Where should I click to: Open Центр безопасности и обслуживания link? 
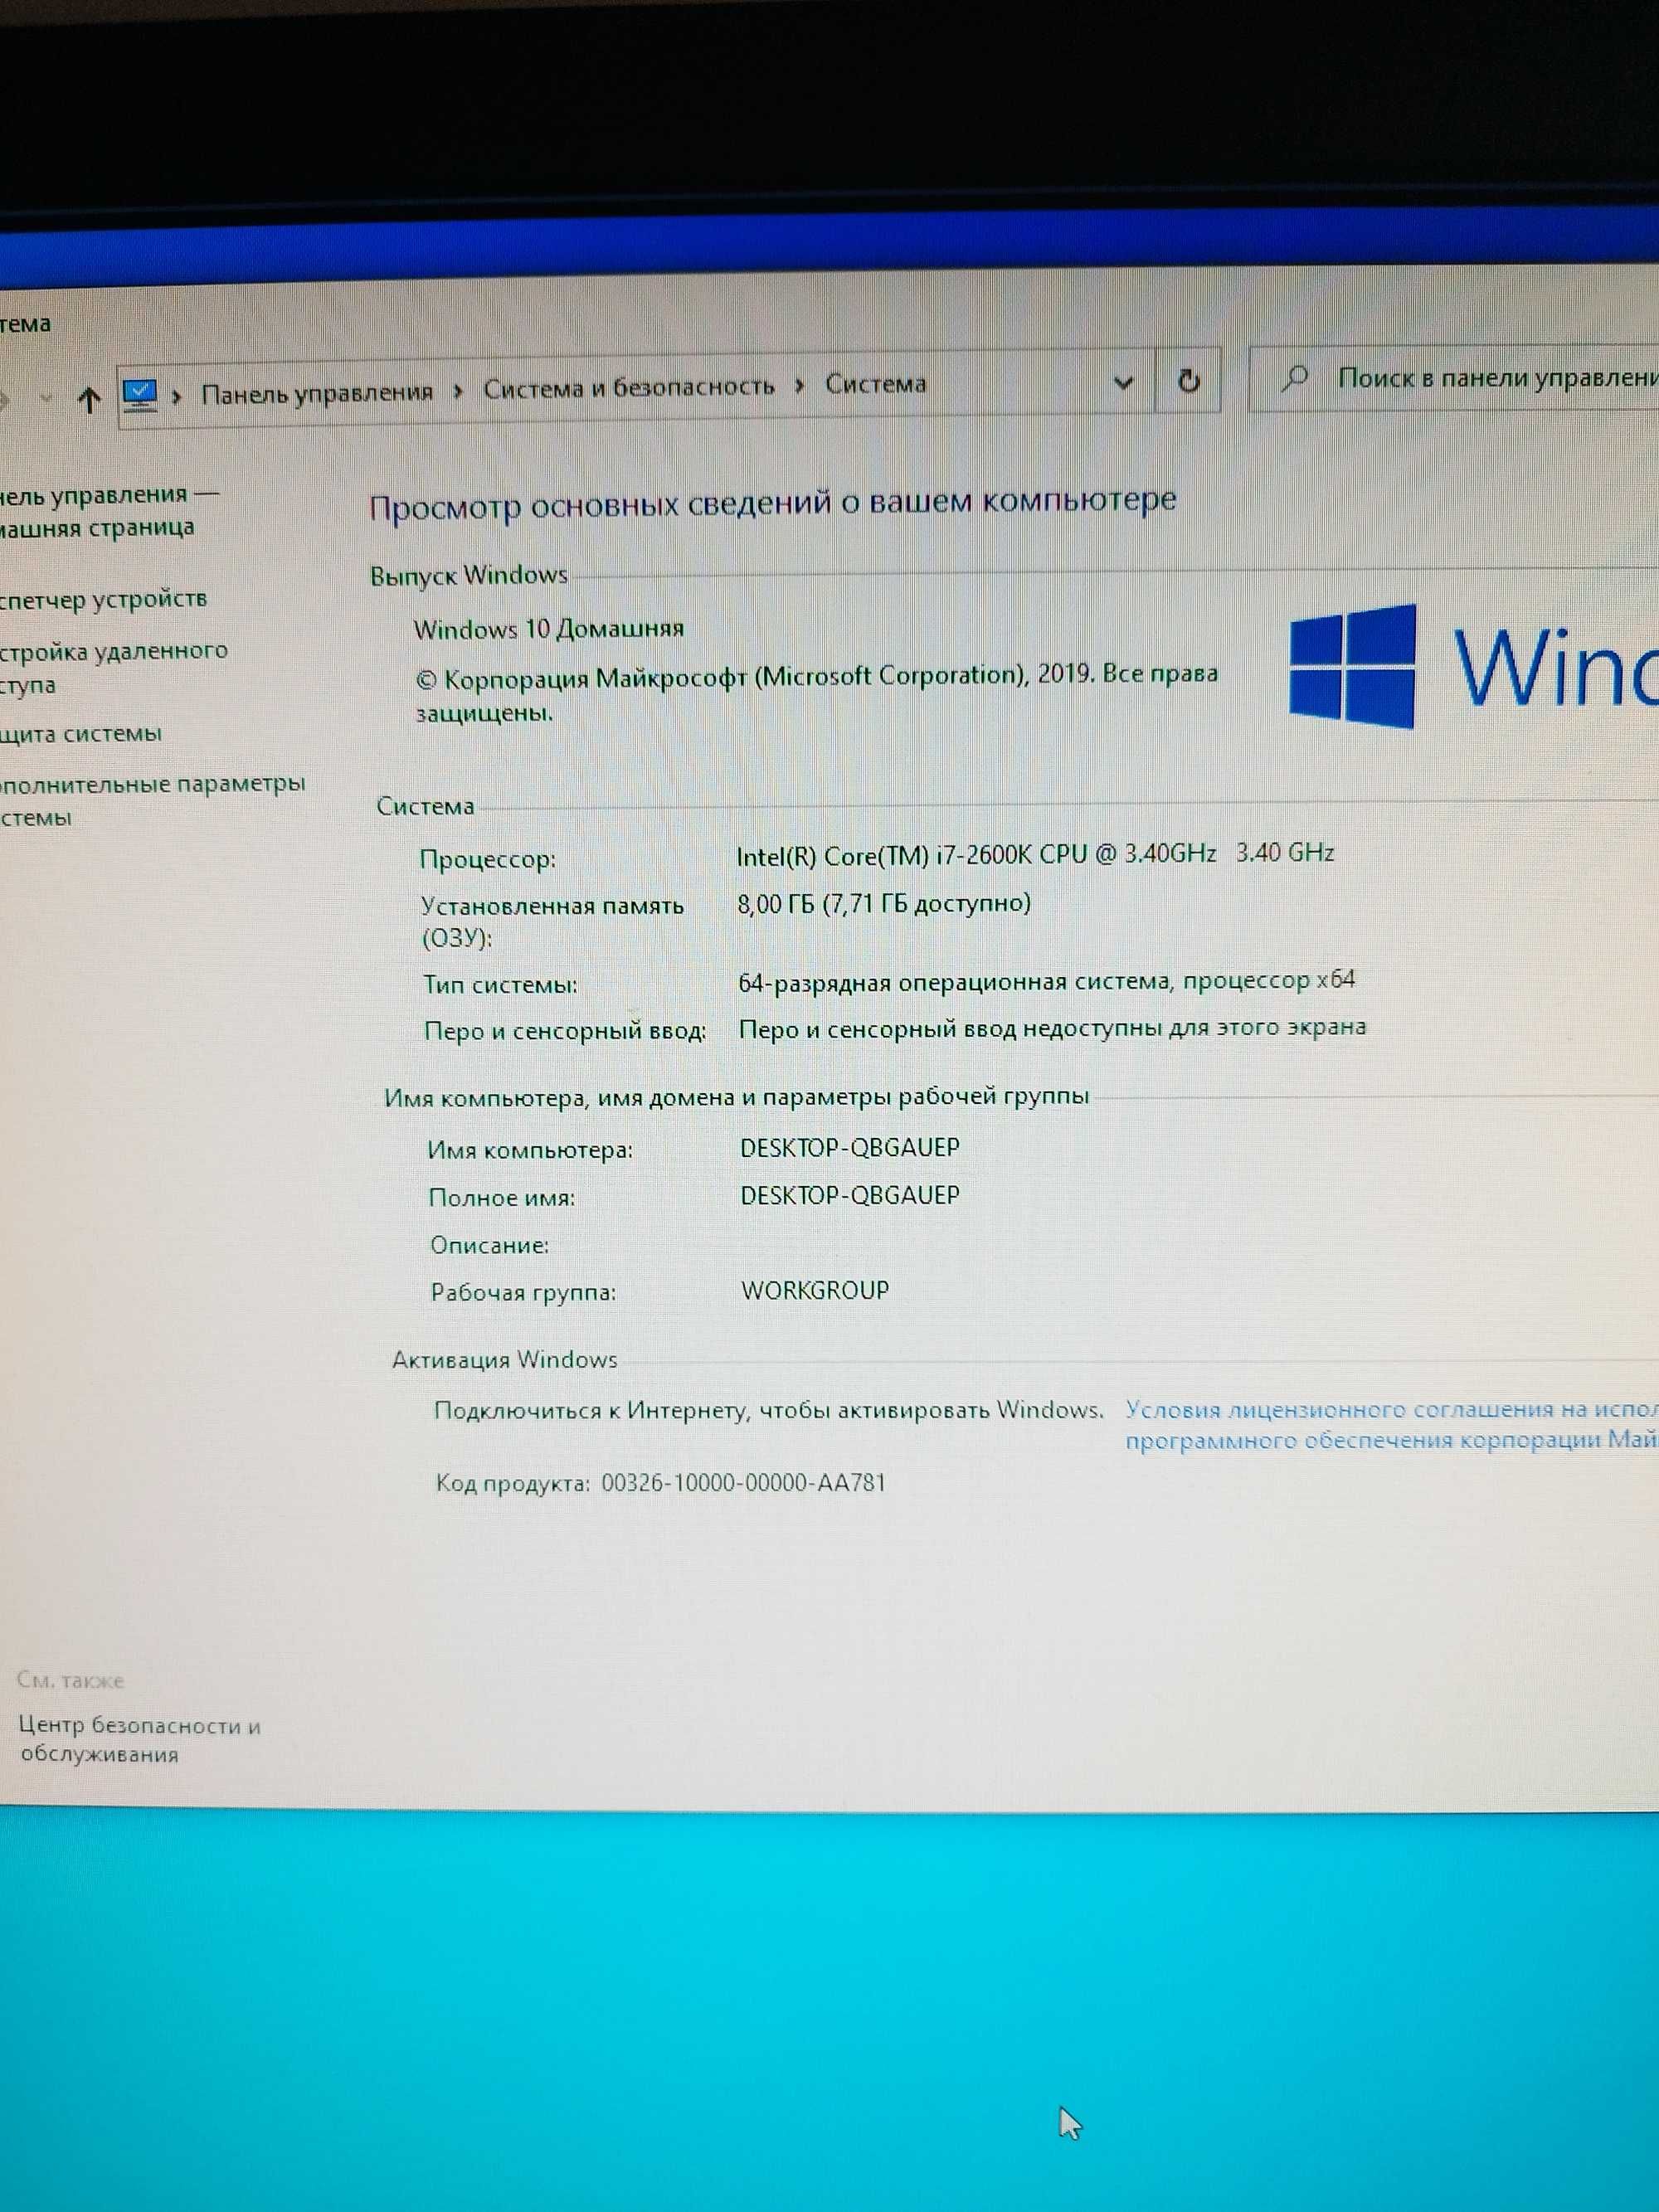(x=139, y=1739)
